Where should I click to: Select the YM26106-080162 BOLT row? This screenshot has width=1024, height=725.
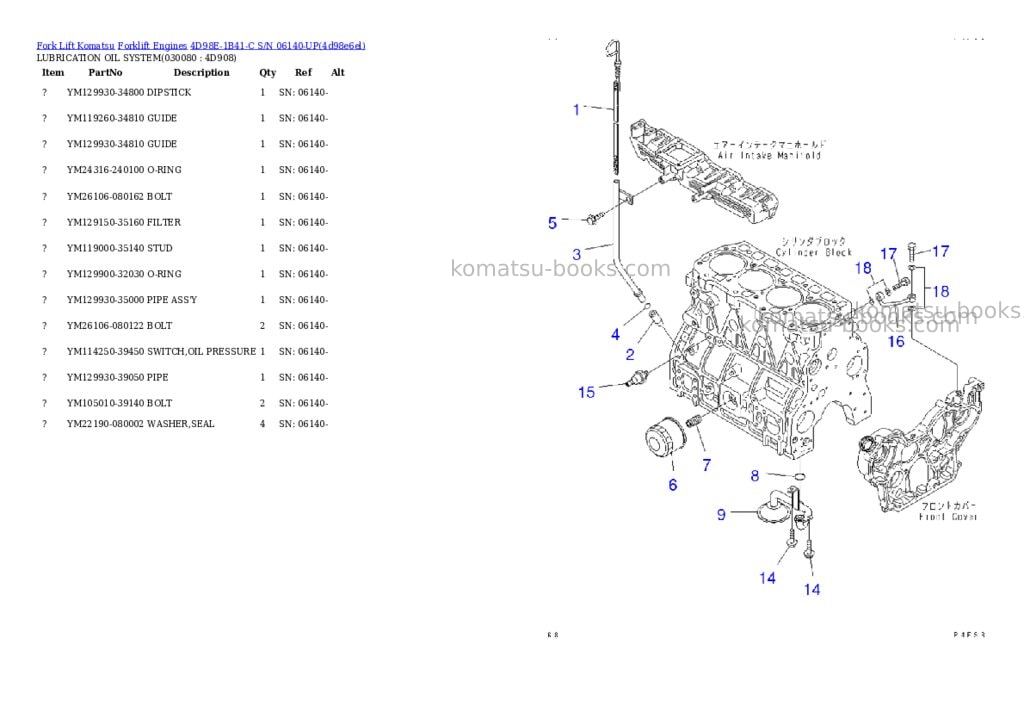[x=185, y=197]
